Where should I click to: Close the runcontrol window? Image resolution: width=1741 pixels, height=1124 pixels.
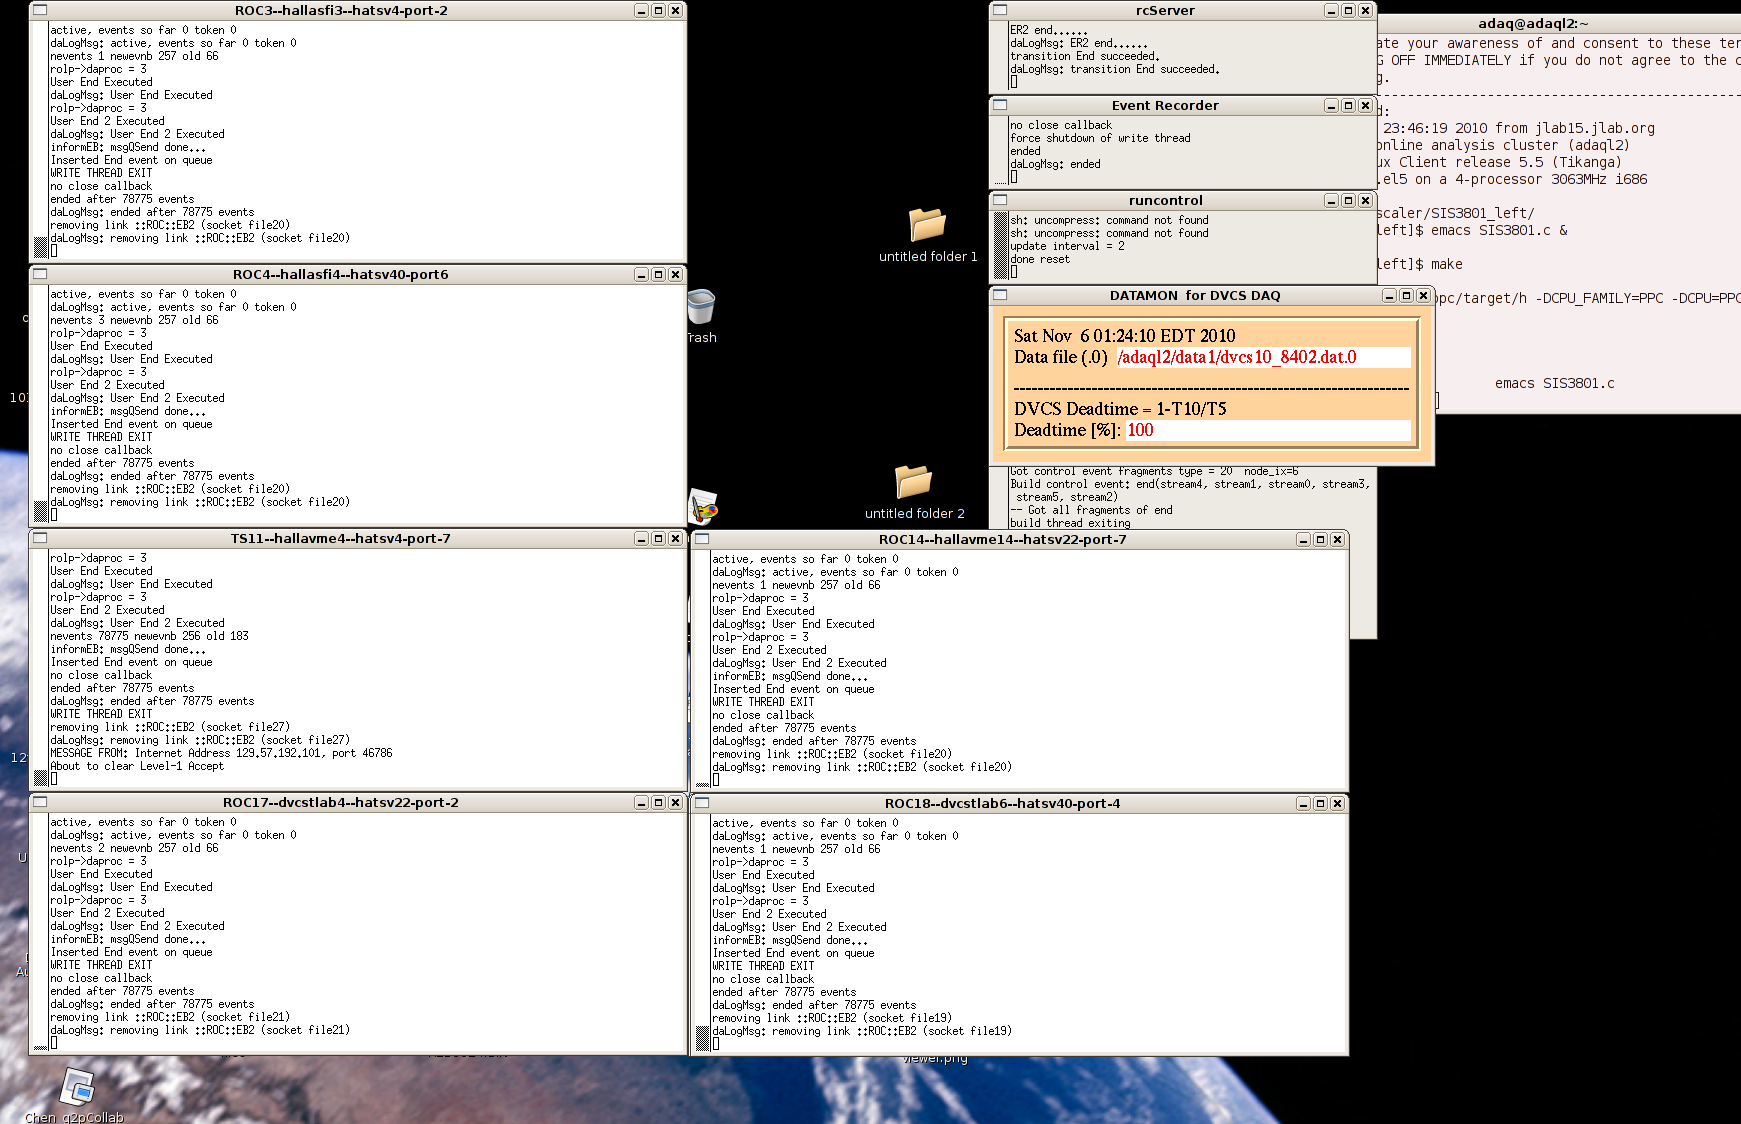(1365, 200)
